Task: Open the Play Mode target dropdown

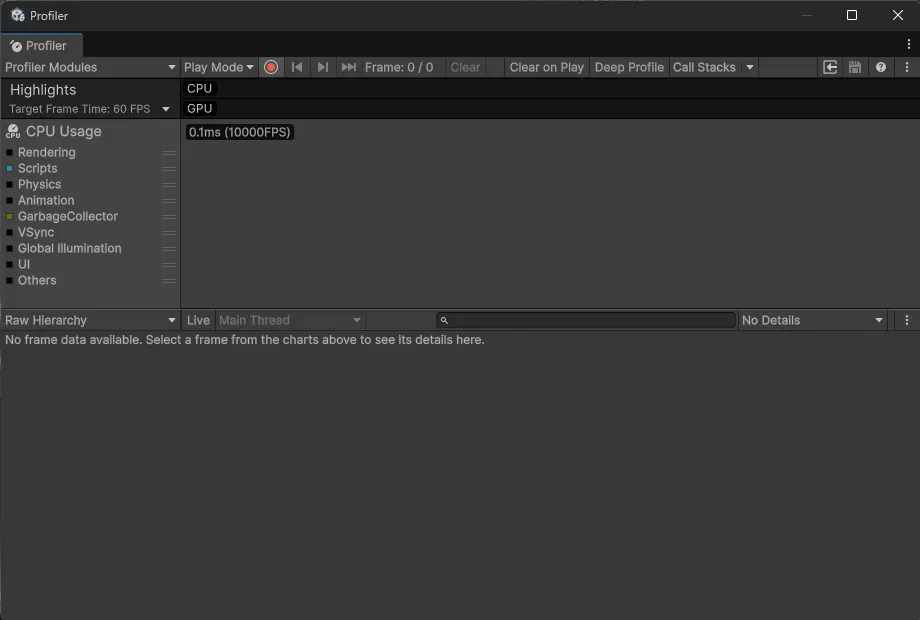Action: pos(218,67)
